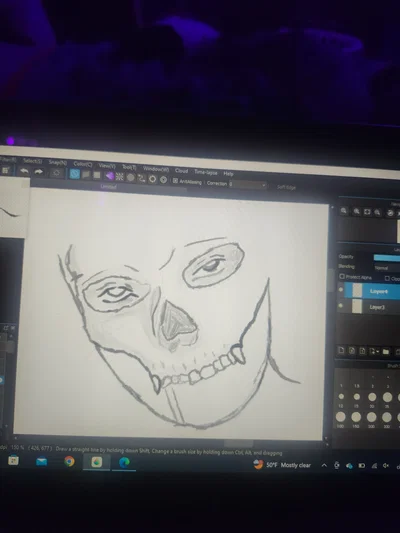
Task: Hide Layer3 using its visibility dot
Action: [341, 306]
